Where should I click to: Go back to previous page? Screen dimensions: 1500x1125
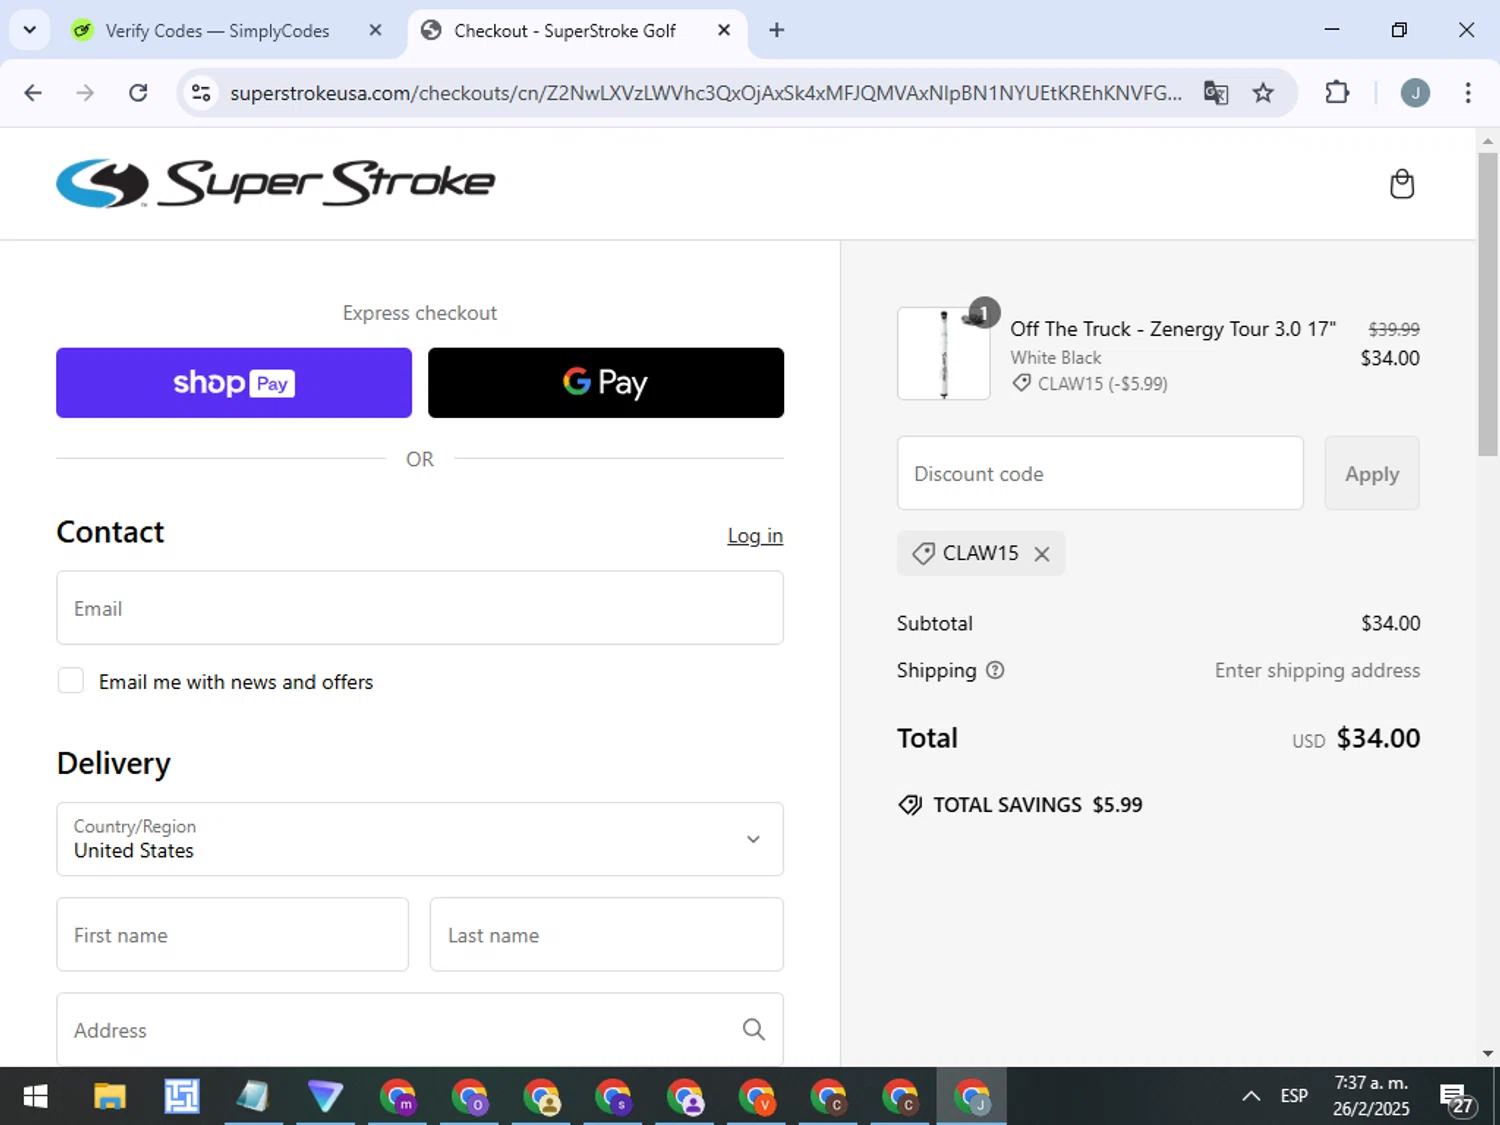[33, 93]
